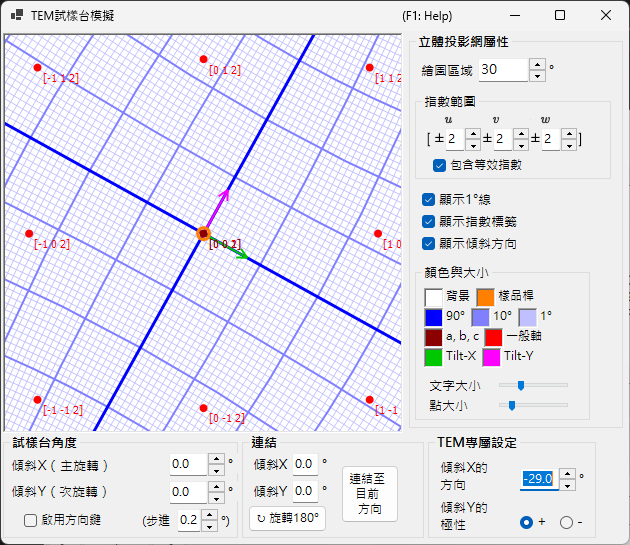Minimize the TEM試樣台模擬 window
Screen dimensions: 630x545
[x=515, y=15]
